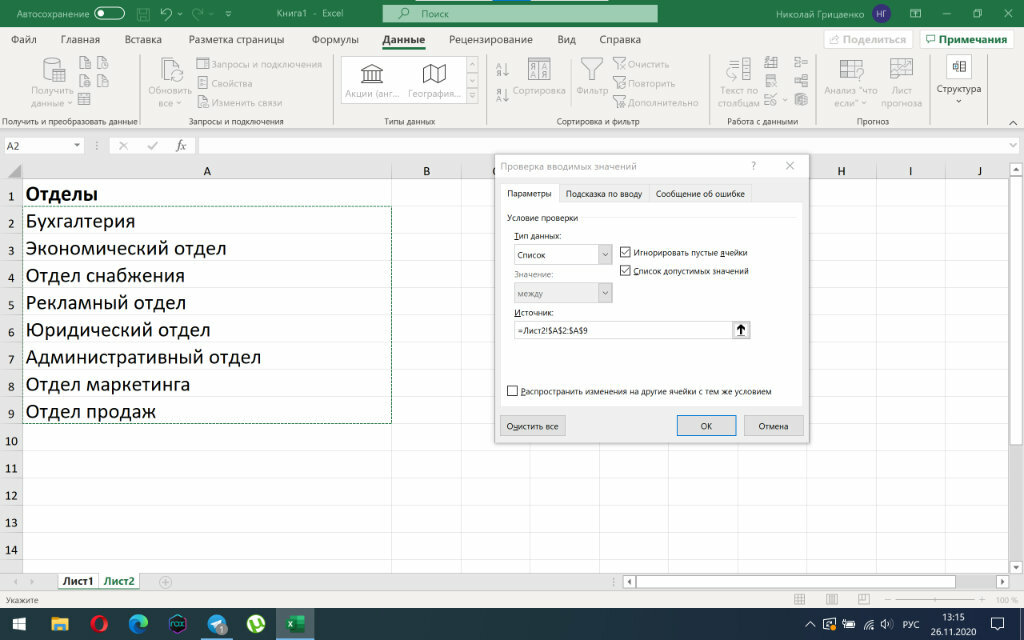Open Customize Quick Access Toolbar dropdown
Screen dimensions: 1024x640
pyautogui.click(x=228, y=14)
